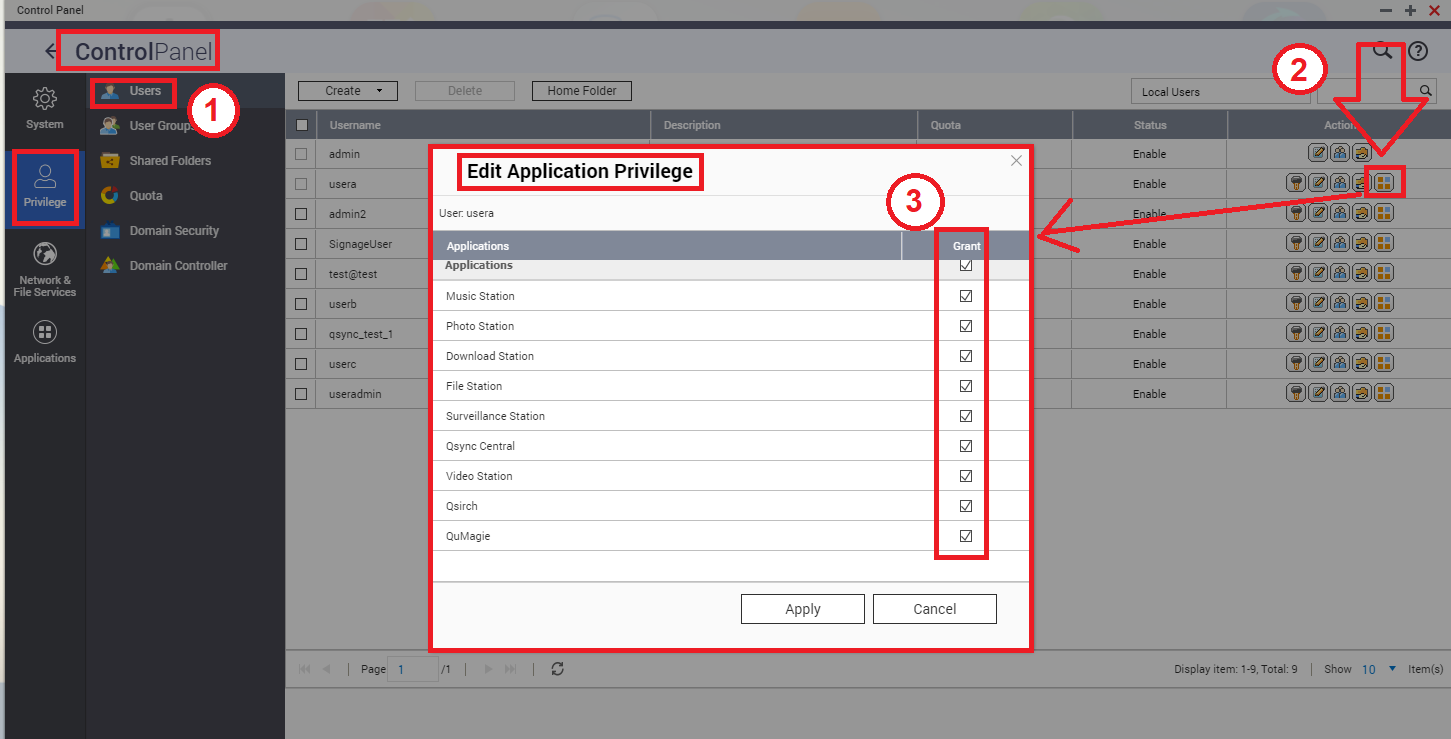1451x739 pixels.
Task: Disable the QuMagie application grant
Action: pyautogui.click(x=963, y=535)
